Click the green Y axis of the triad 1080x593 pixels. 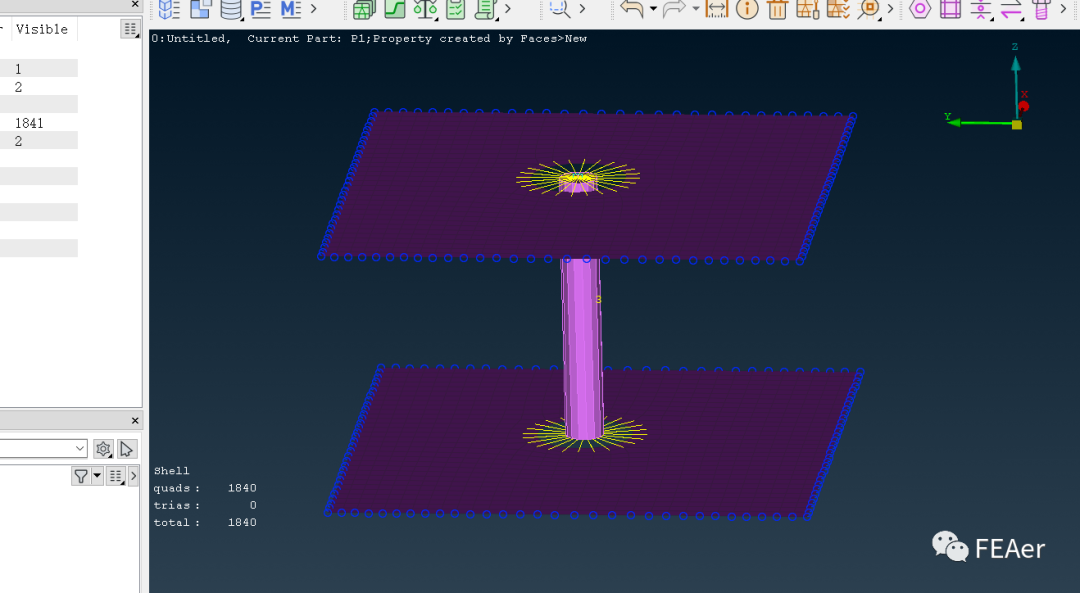coord(978,122)
